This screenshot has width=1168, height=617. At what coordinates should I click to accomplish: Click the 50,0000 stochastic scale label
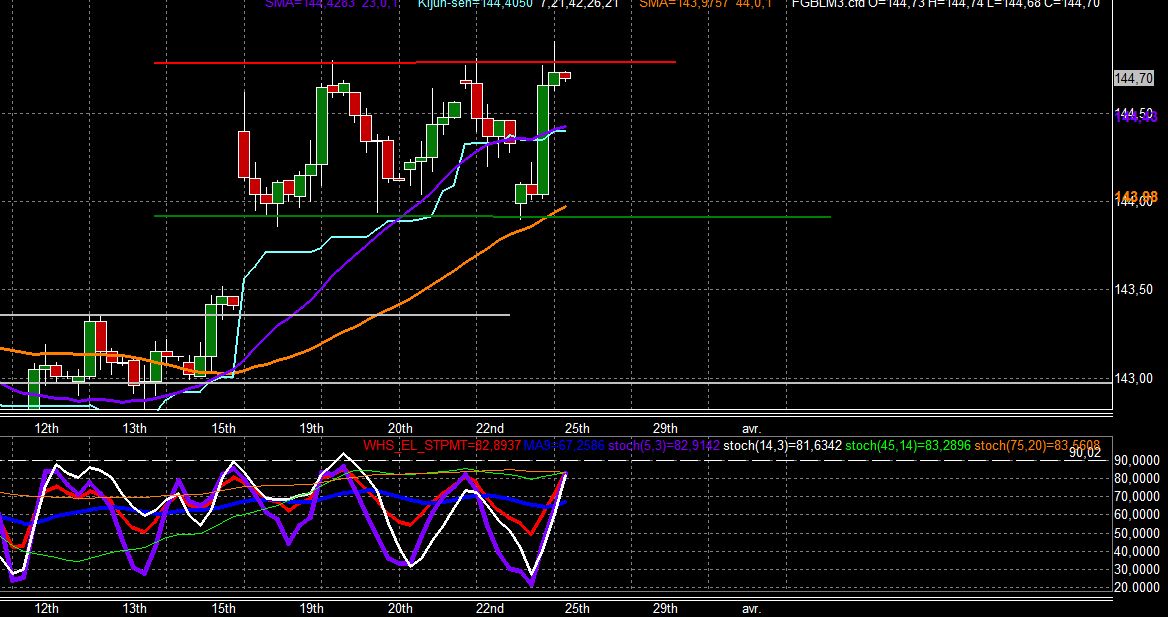[1136, 534]
